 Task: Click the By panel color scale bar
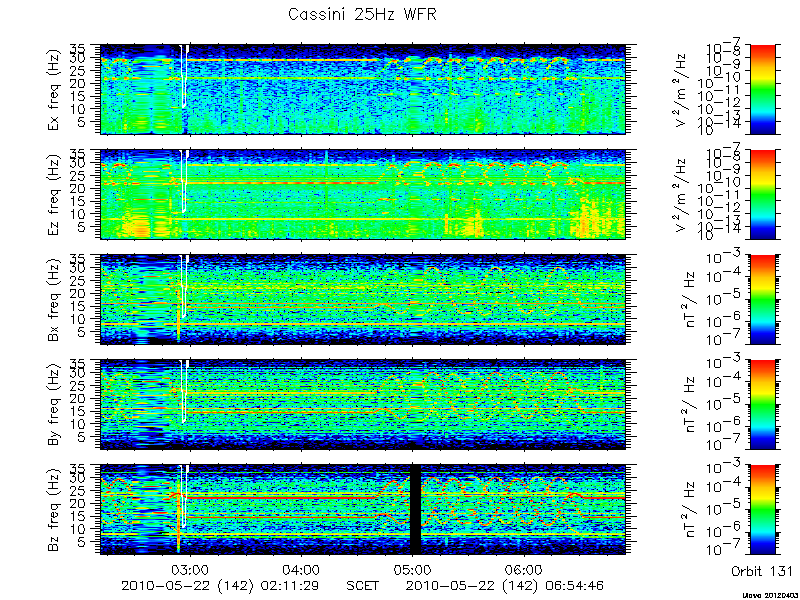762,405
